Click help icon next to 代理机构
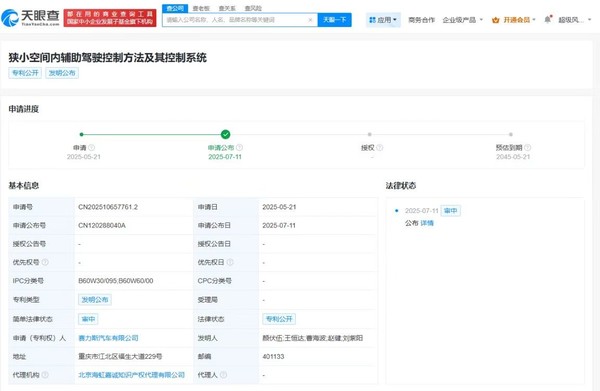 pos(45,375)
